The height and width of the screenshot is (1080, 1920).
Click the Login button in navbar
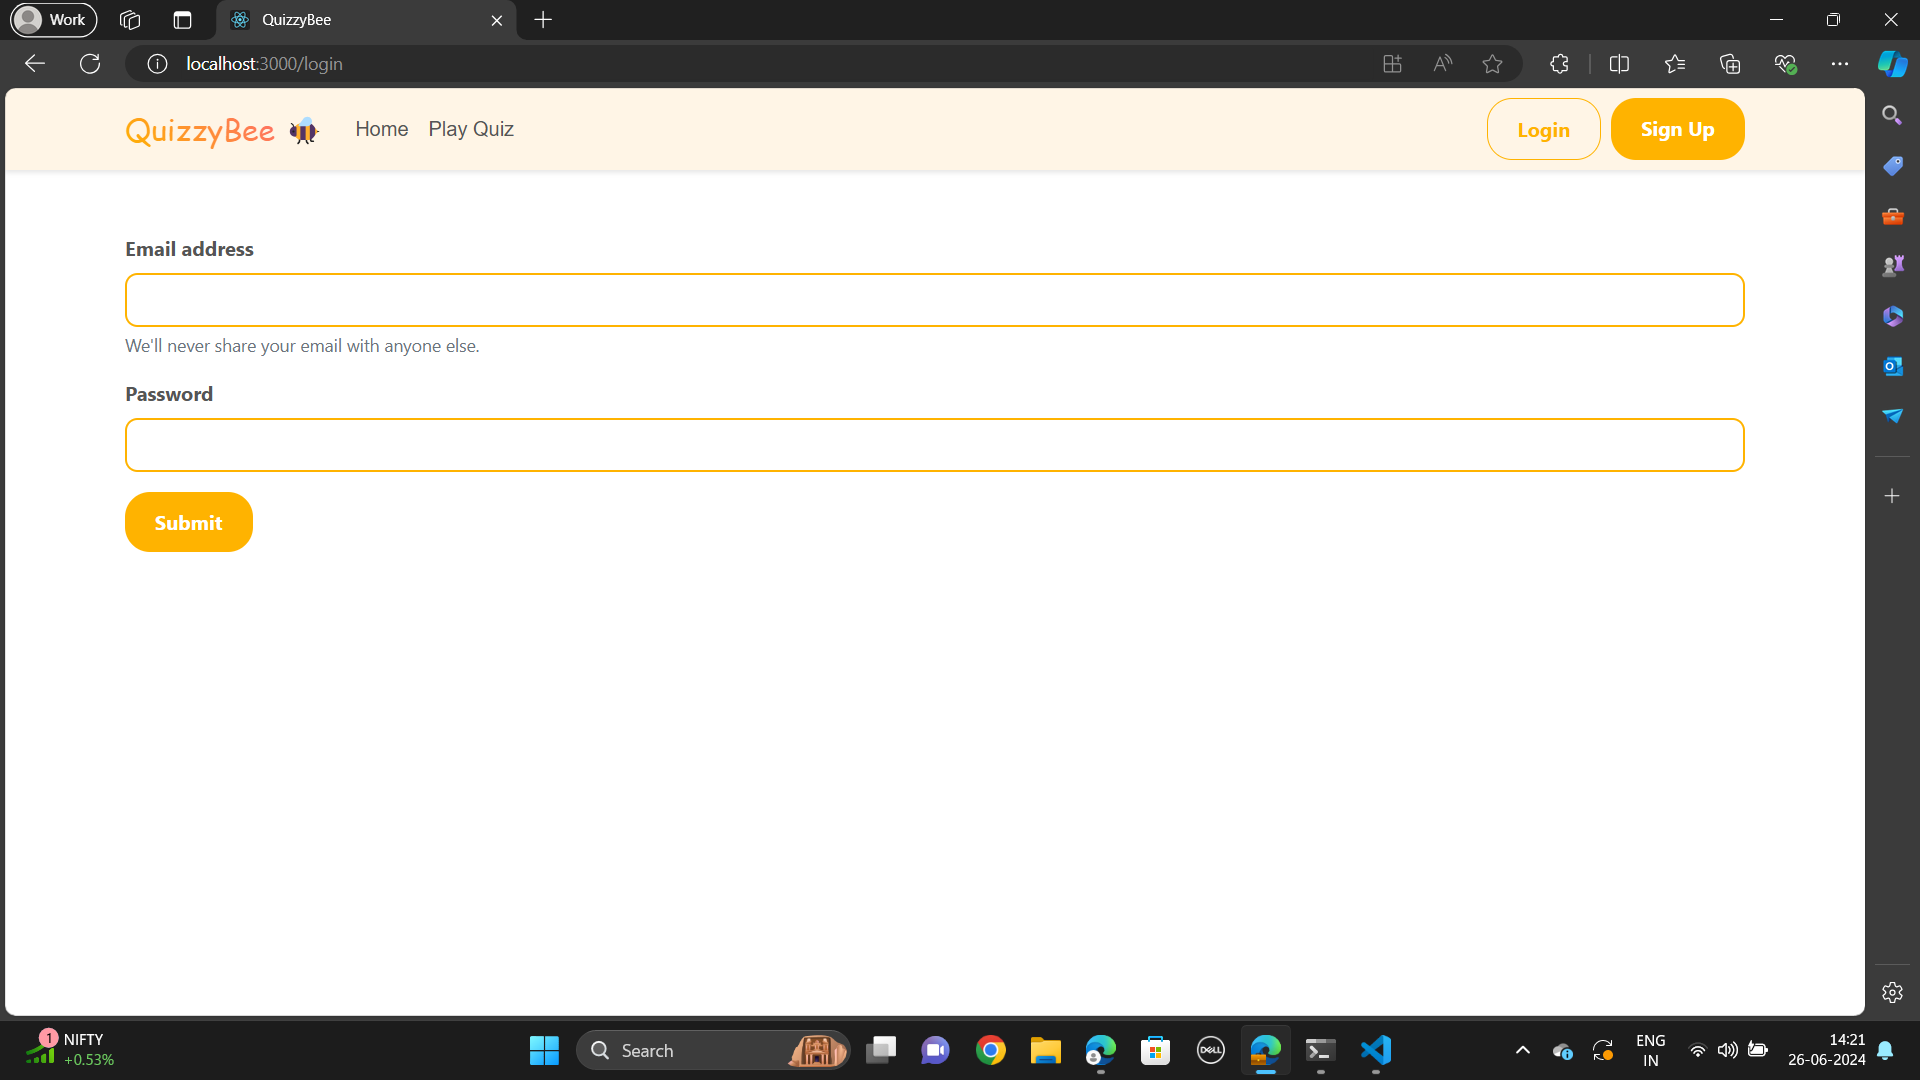click(1543, 129)
